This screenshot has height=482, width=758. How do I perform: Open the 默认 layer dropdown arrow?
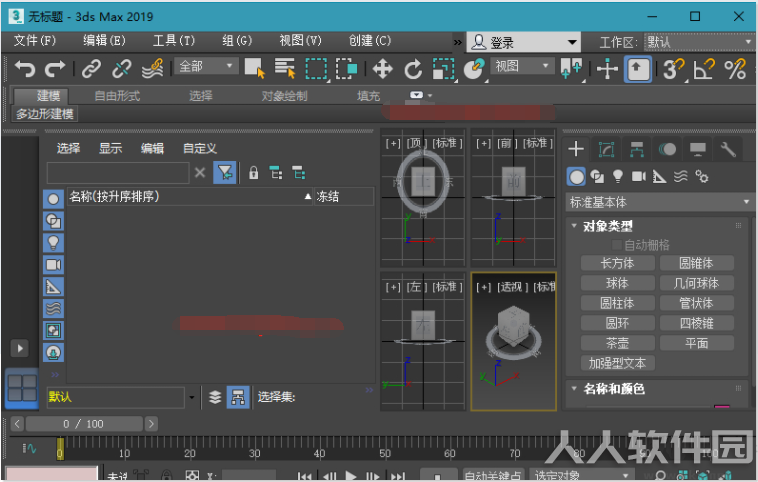(191, 397)
